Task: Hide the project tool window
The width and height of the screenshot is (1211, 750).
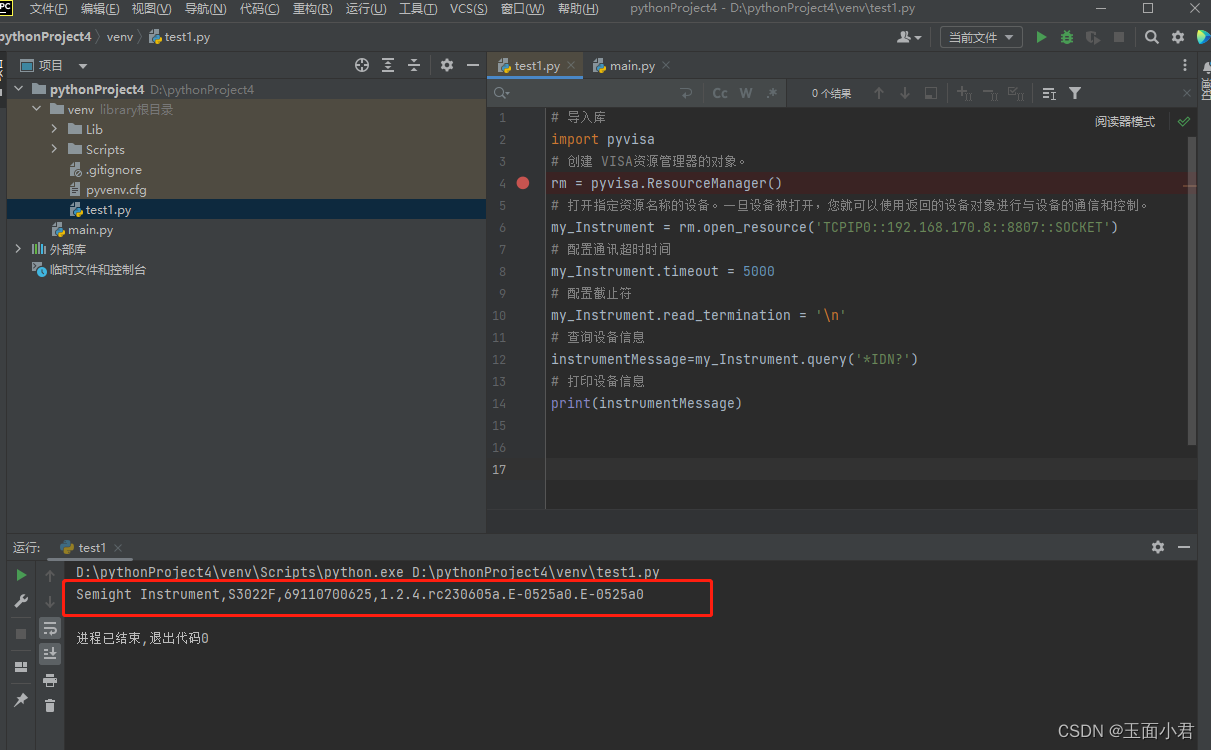Action: 473,65
